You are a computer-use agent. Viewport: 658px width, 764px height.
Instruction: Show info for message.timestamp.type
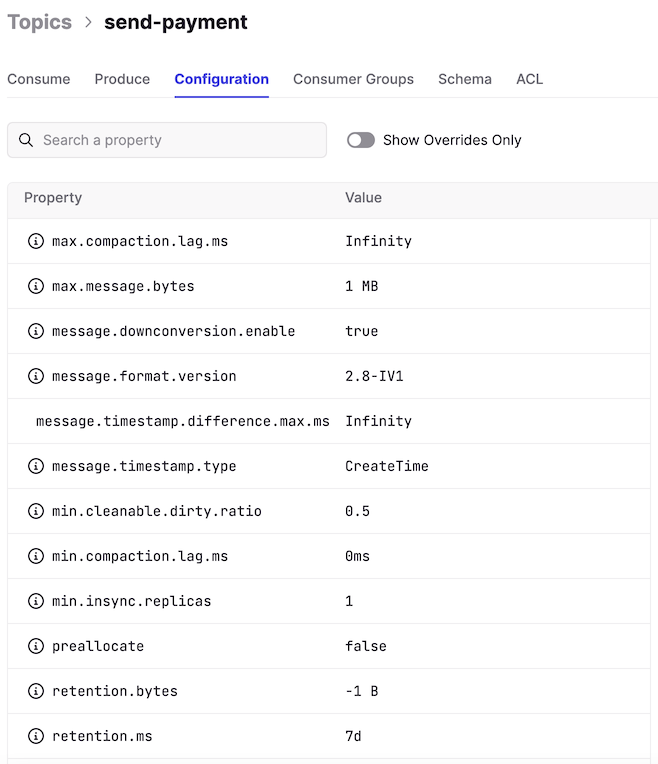(36, 466)
